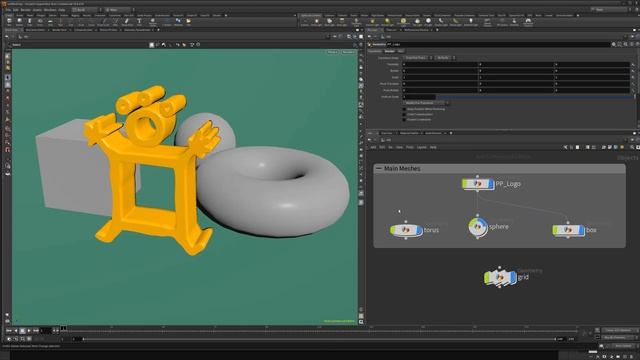Viewport: 640px width, 360px height.
Task: Select the L-System shelf tool
Action: tap(167, 22)
